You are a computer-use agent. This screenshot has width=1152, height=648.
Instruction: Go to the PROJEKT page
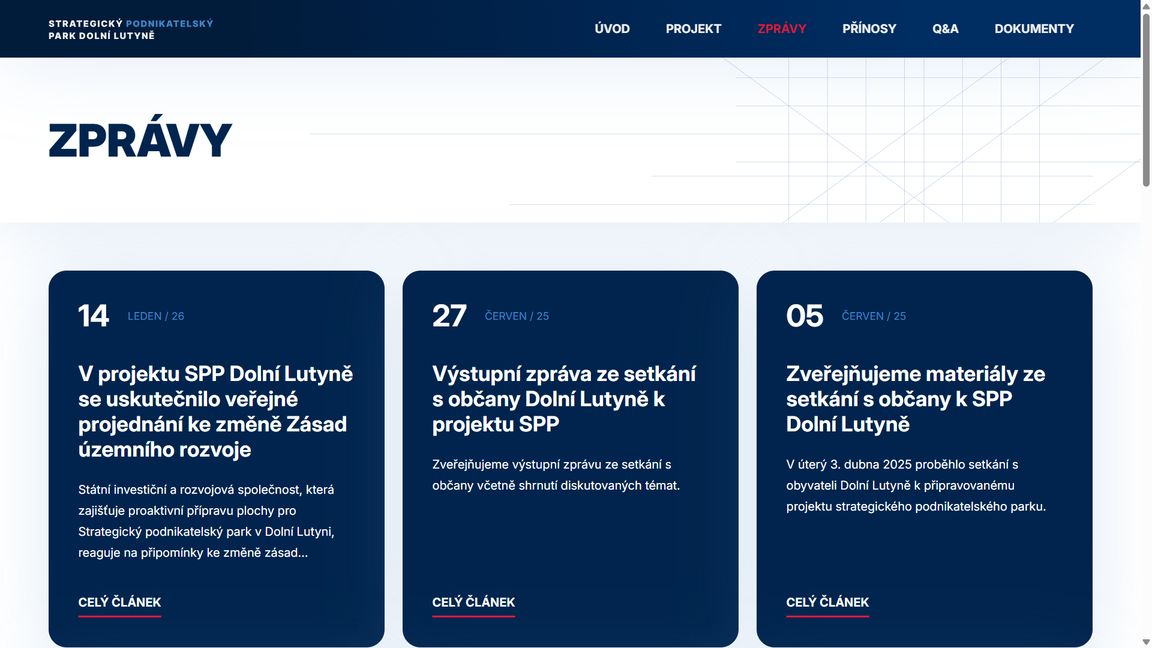(693, 29)
